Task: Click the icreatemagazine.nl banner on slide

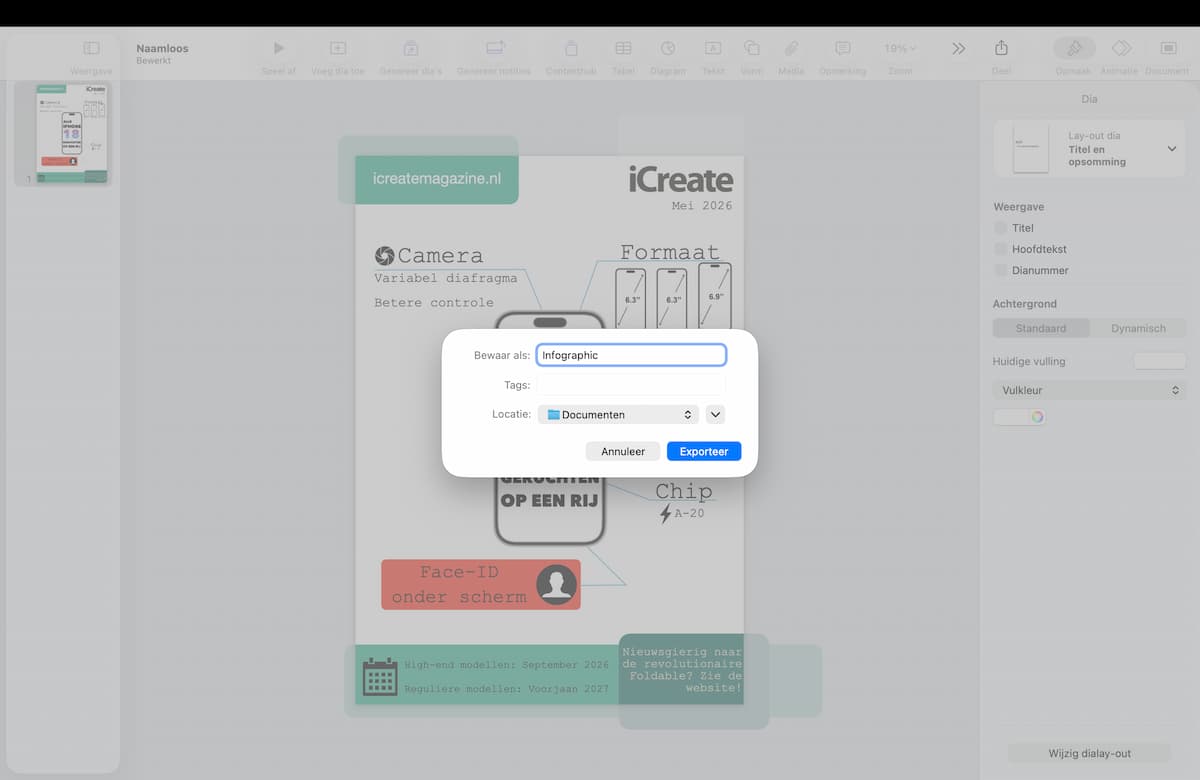Action: point(436,179)
